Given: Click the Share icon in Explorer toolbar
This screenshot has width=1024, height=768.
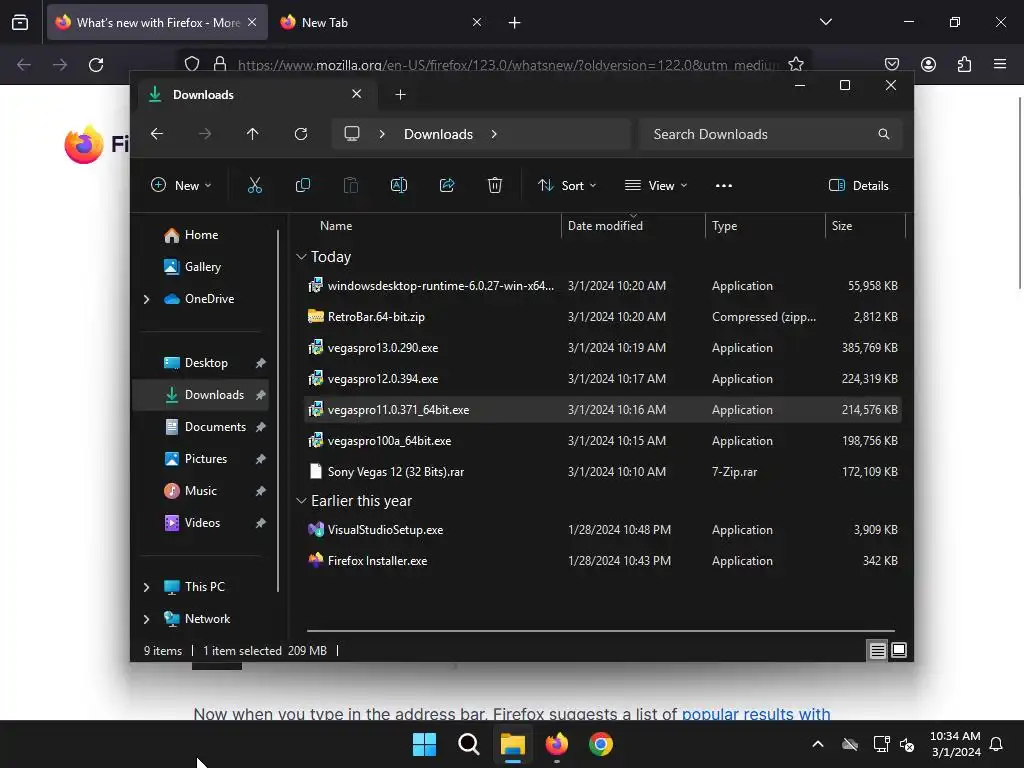Looking at the screenshot, I should point(447,185).
